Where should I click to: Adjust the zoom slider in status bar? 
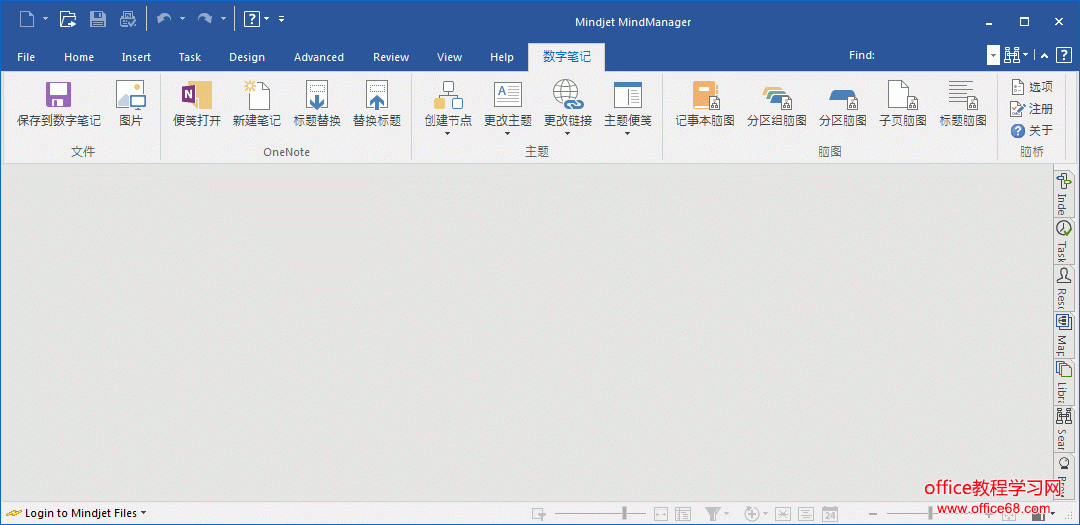tap(930, 513)
